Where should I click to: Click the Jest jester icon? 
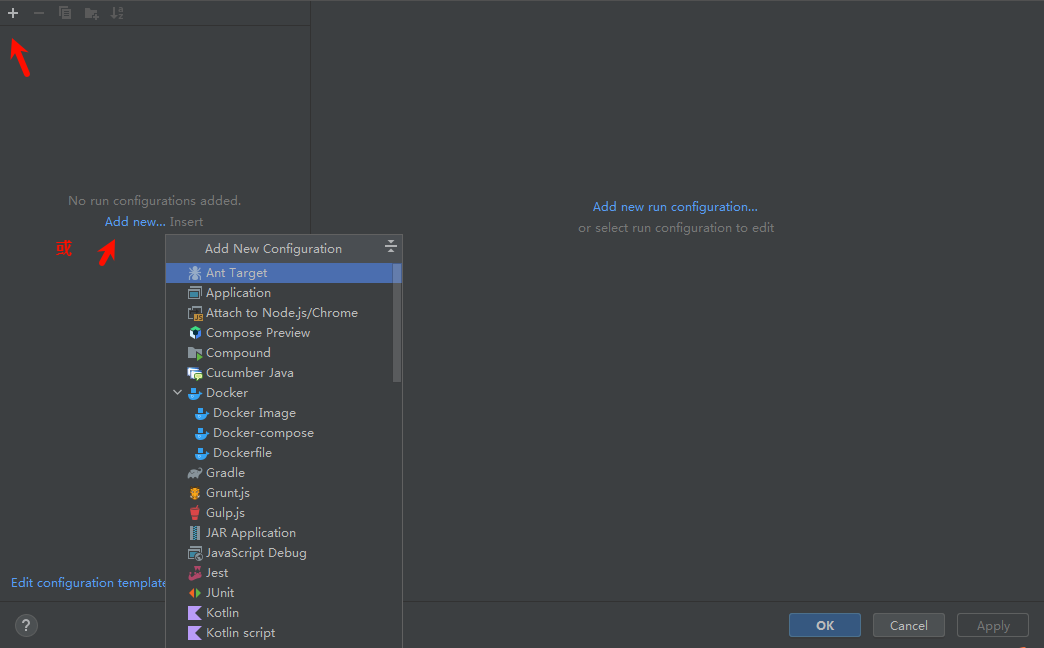click(194, 573)
